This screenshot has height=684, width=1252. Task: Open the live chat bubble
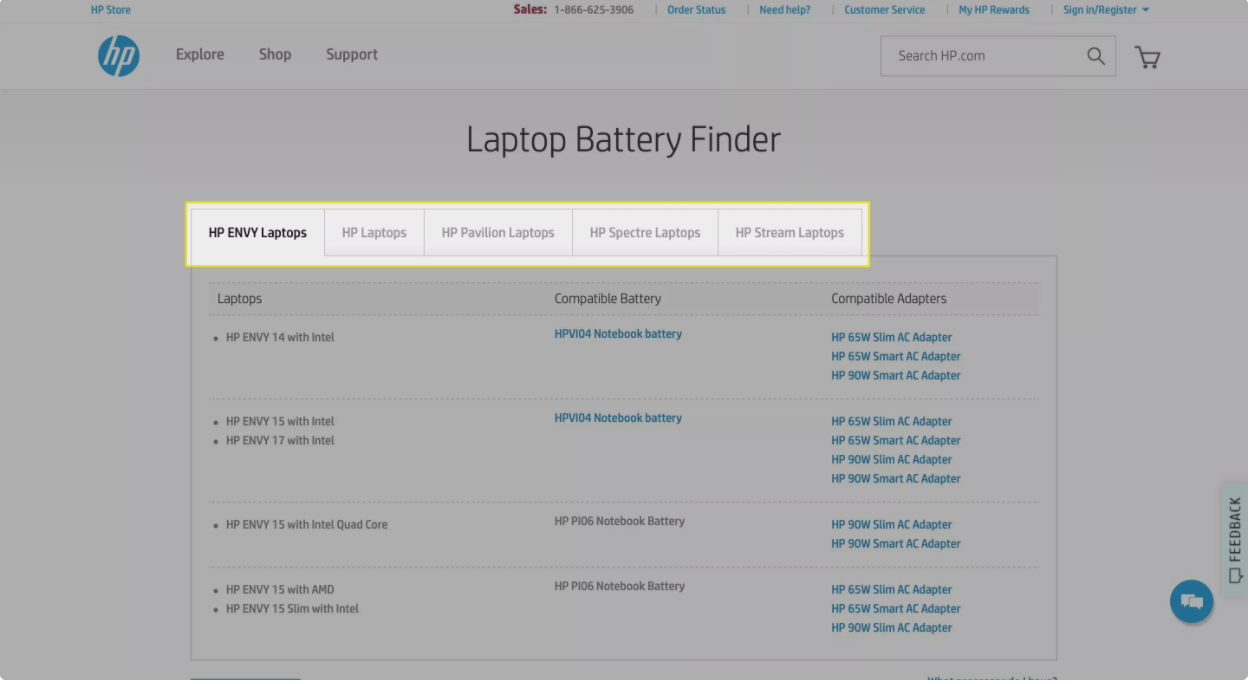[1191, 601]
